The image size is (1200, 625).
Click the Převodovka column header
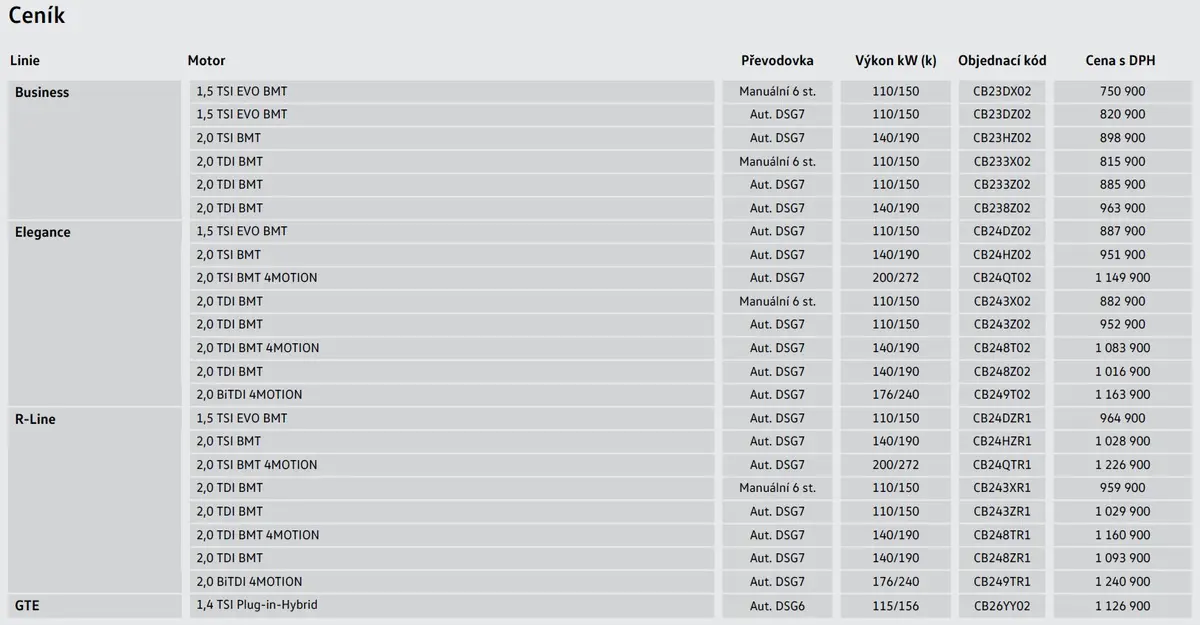[777, 61]
